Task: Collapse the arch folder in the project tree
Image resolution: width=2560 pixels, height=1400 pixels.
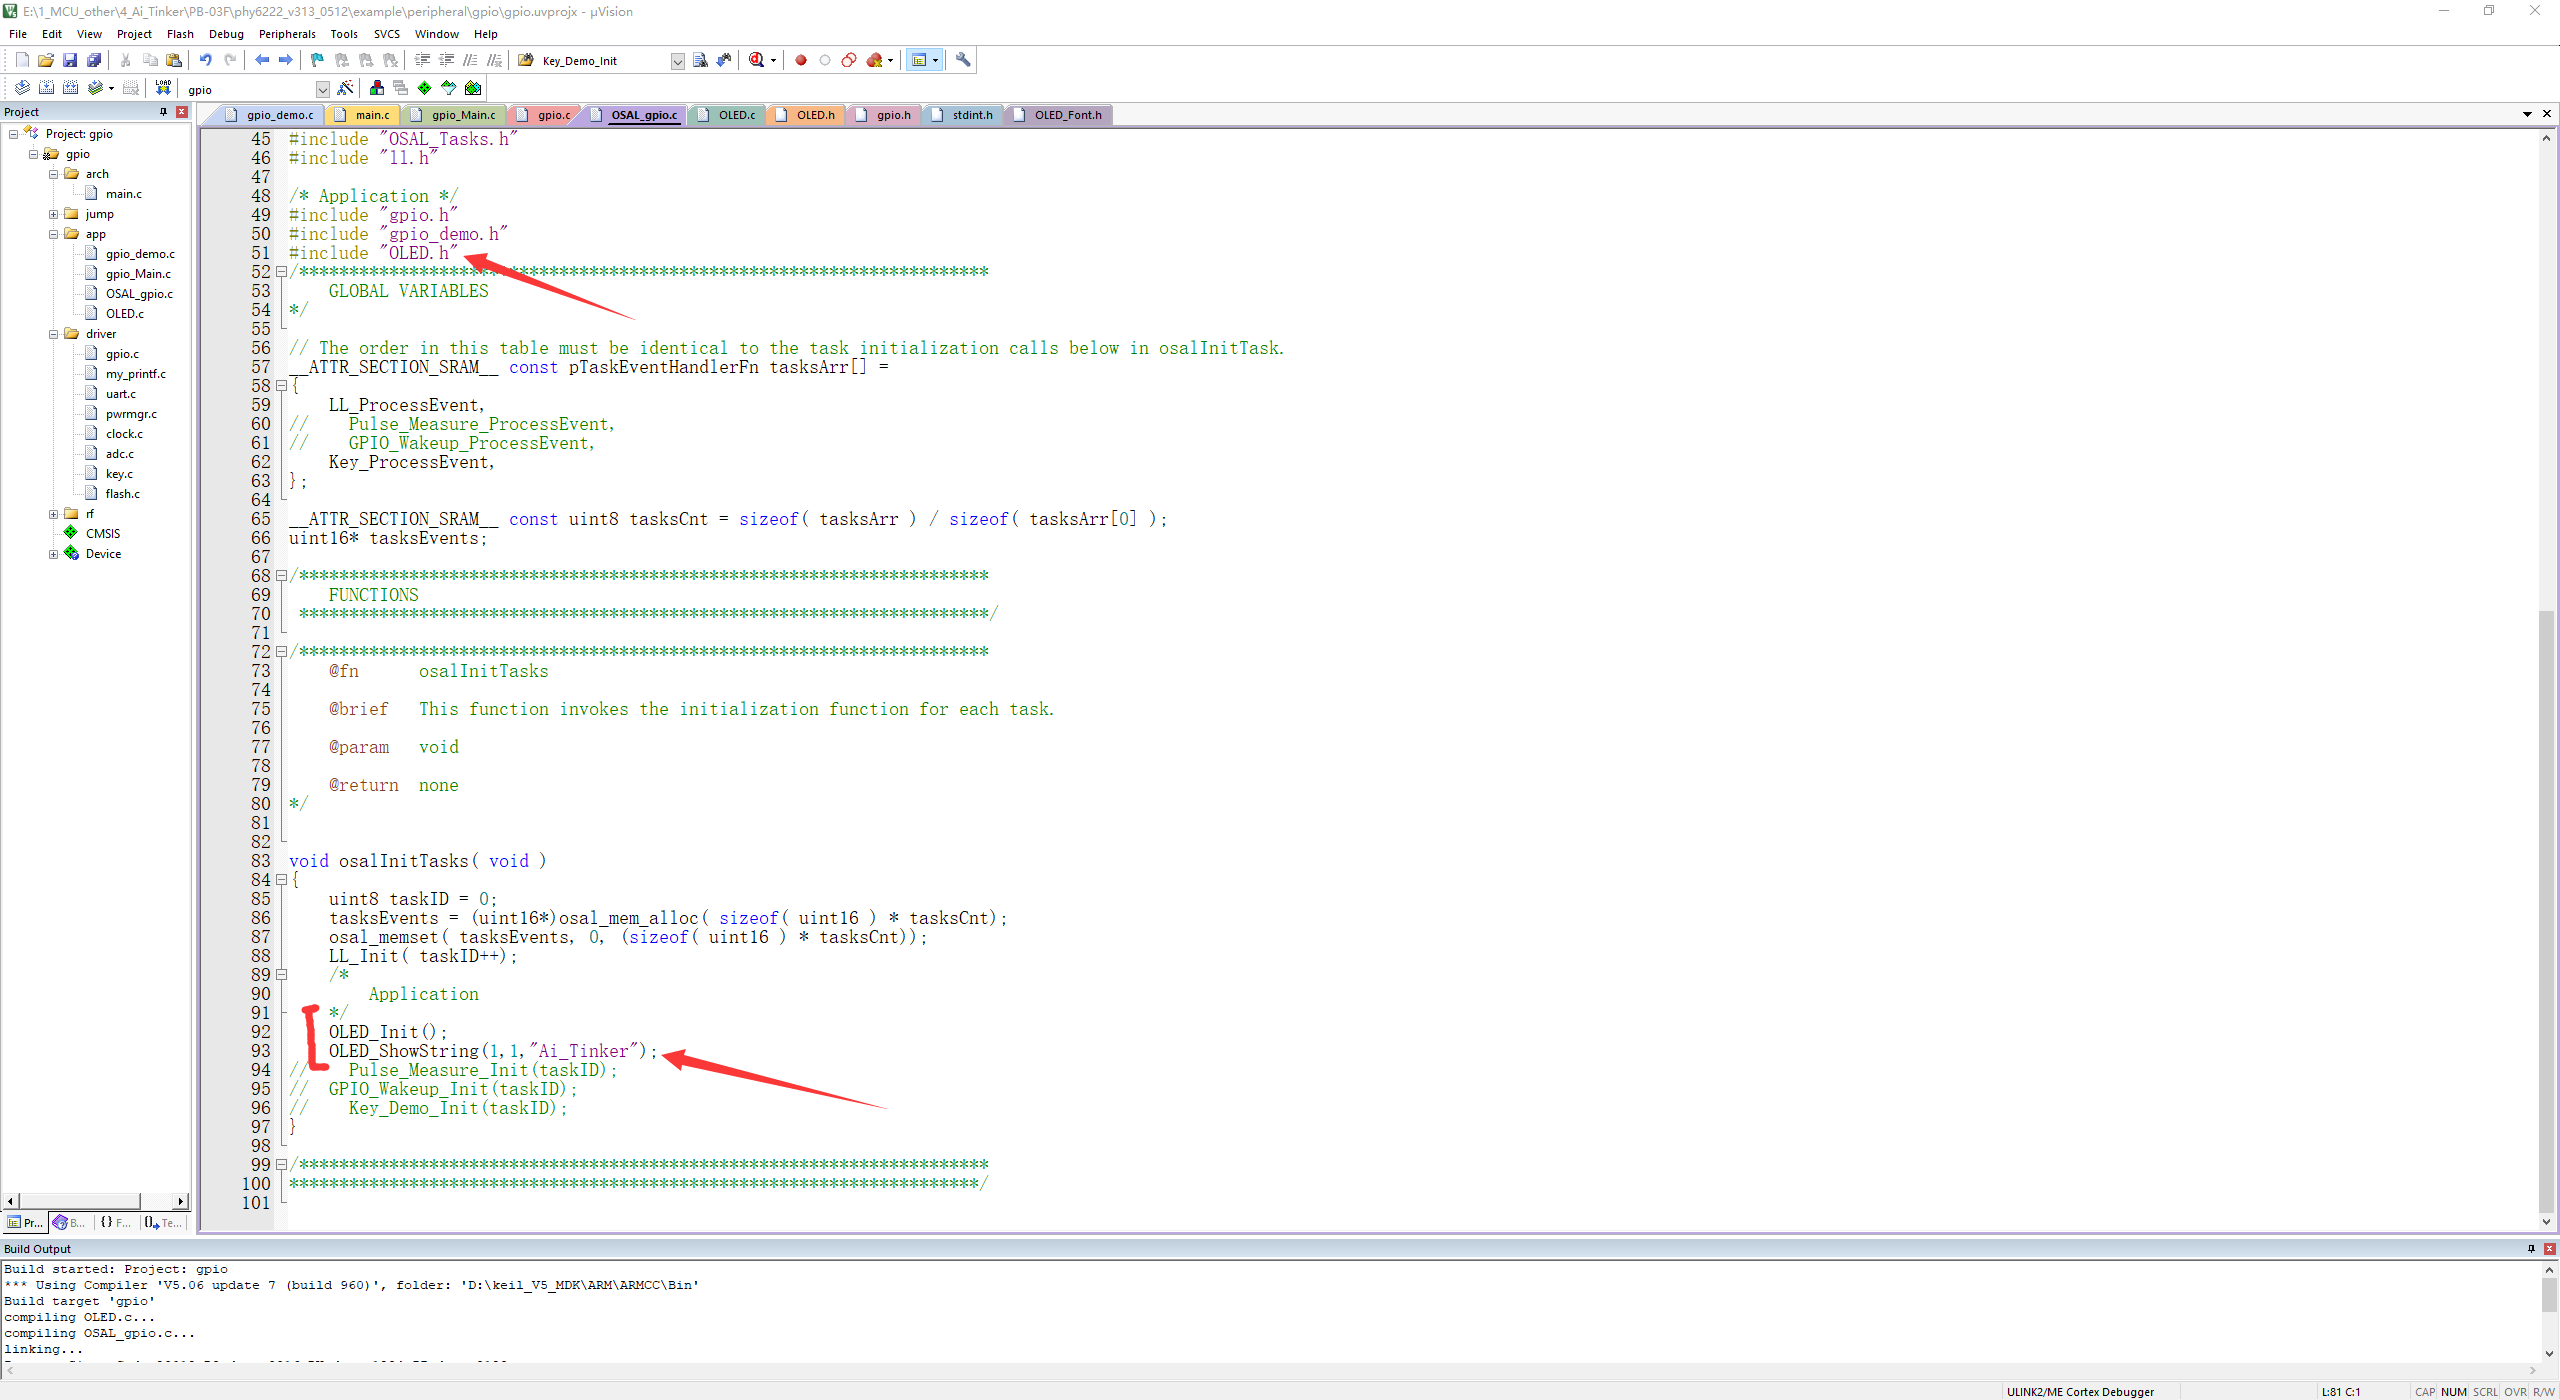Action: tap(54, 174)
